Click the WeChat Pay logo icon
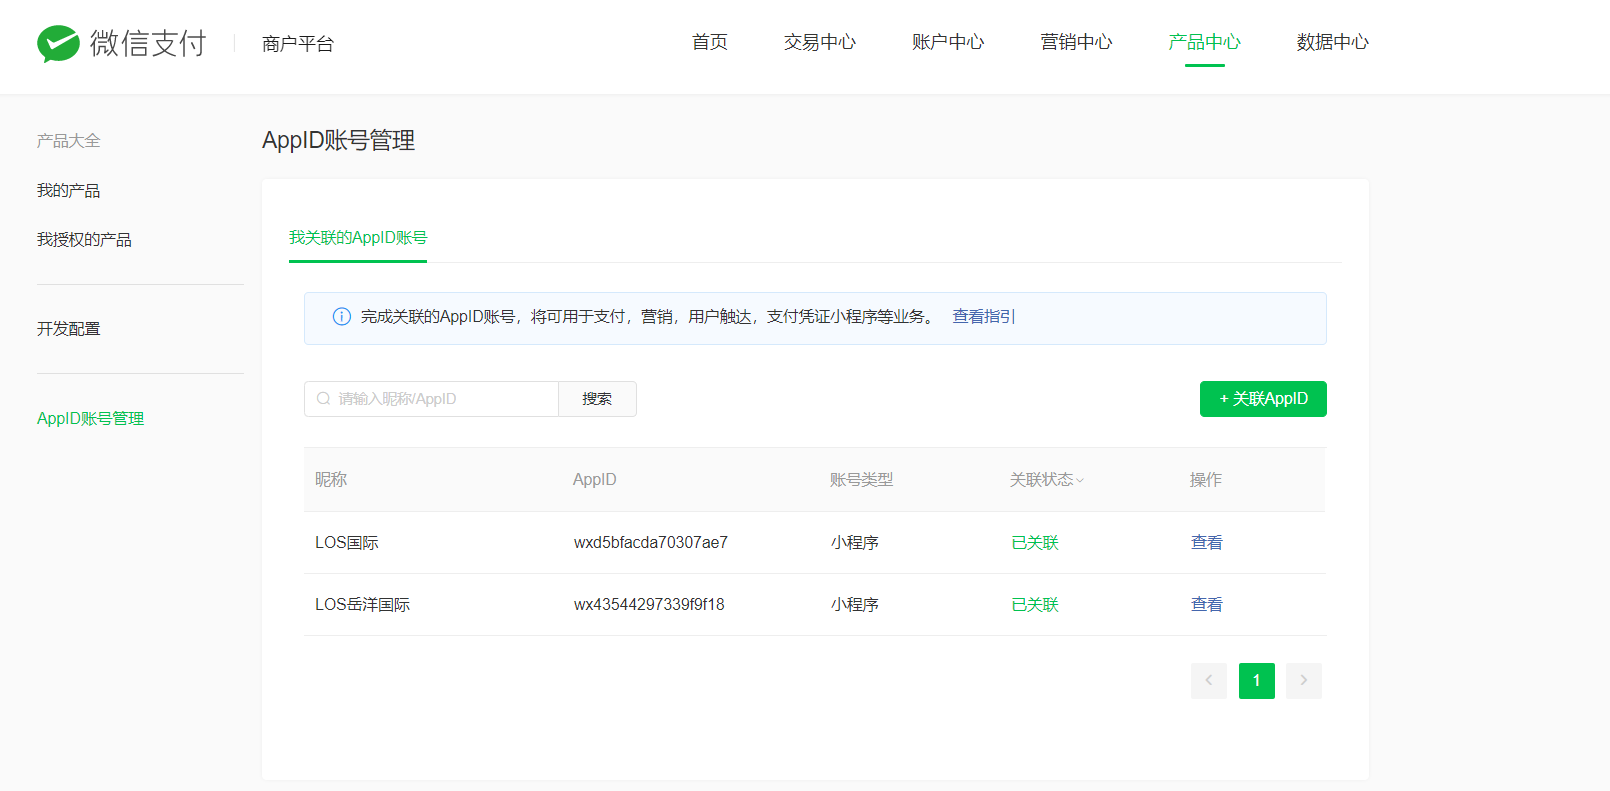The height and width of the screenshot is (791, 1610). coord(58,43)
